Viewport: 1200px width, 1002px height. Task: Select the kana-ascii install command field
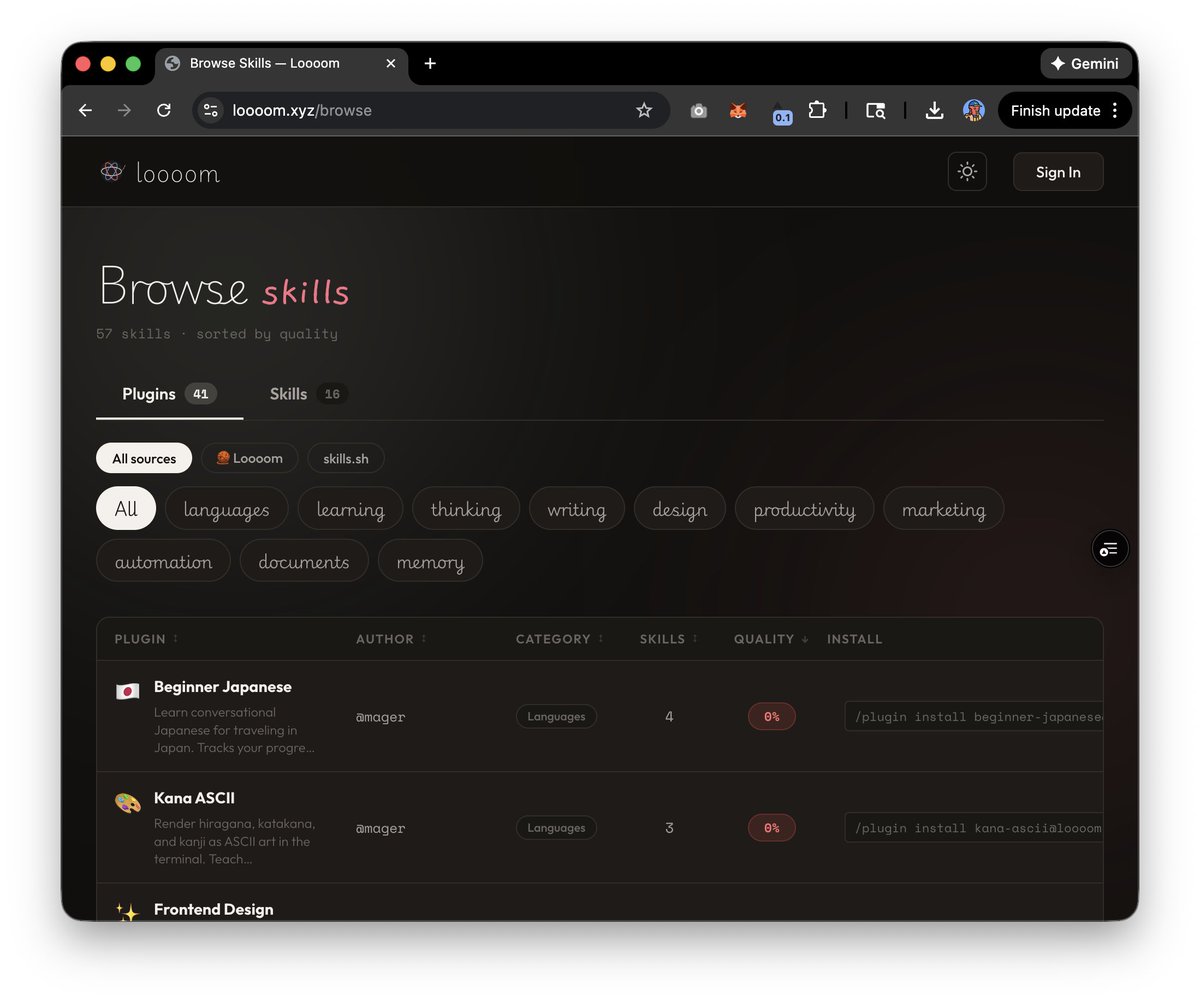point(974,828)
